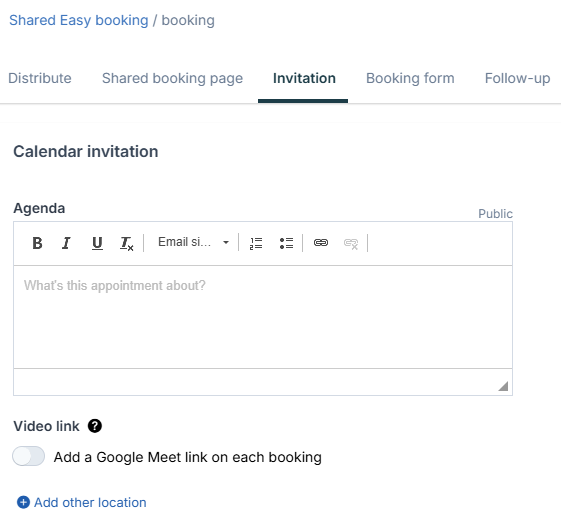
Task: Insert a numbered list
Action: [x=256, y=243]
